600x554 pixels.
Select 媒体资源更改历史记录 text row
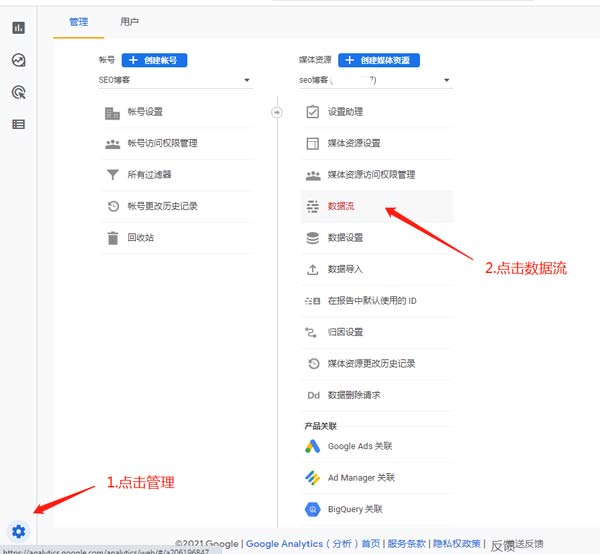pyautogui.click(x=372, y=363)
